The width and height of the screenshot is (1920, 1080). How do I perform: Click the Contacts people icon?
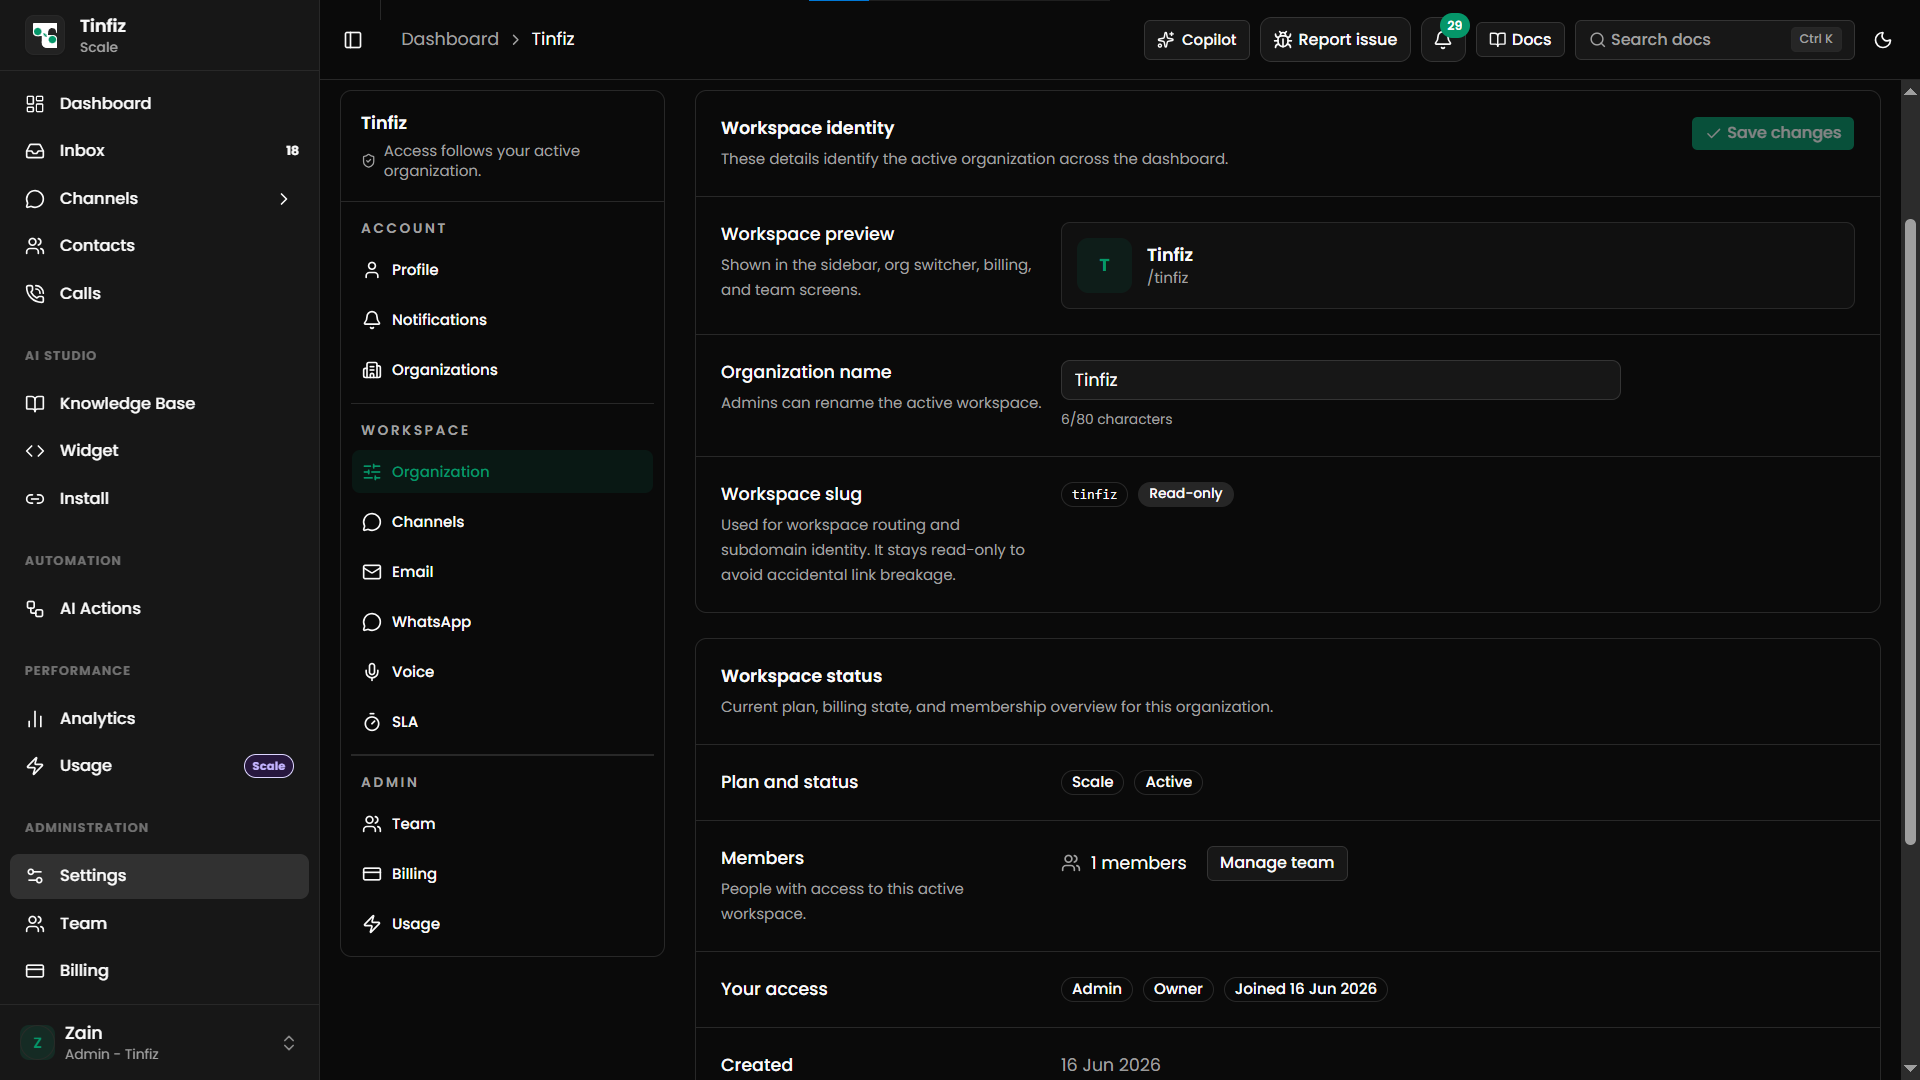35,246
